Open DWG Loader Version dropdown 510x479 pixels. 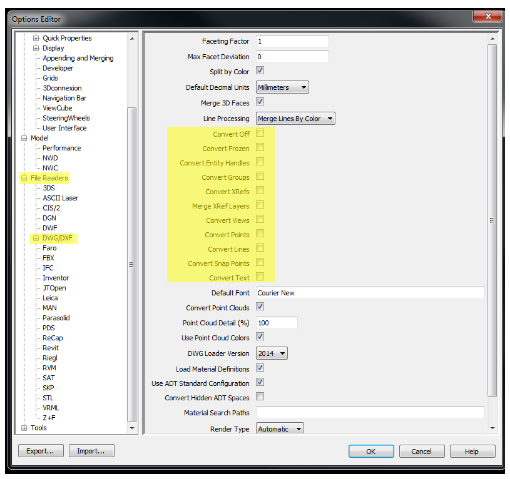[x=272, y=353]
